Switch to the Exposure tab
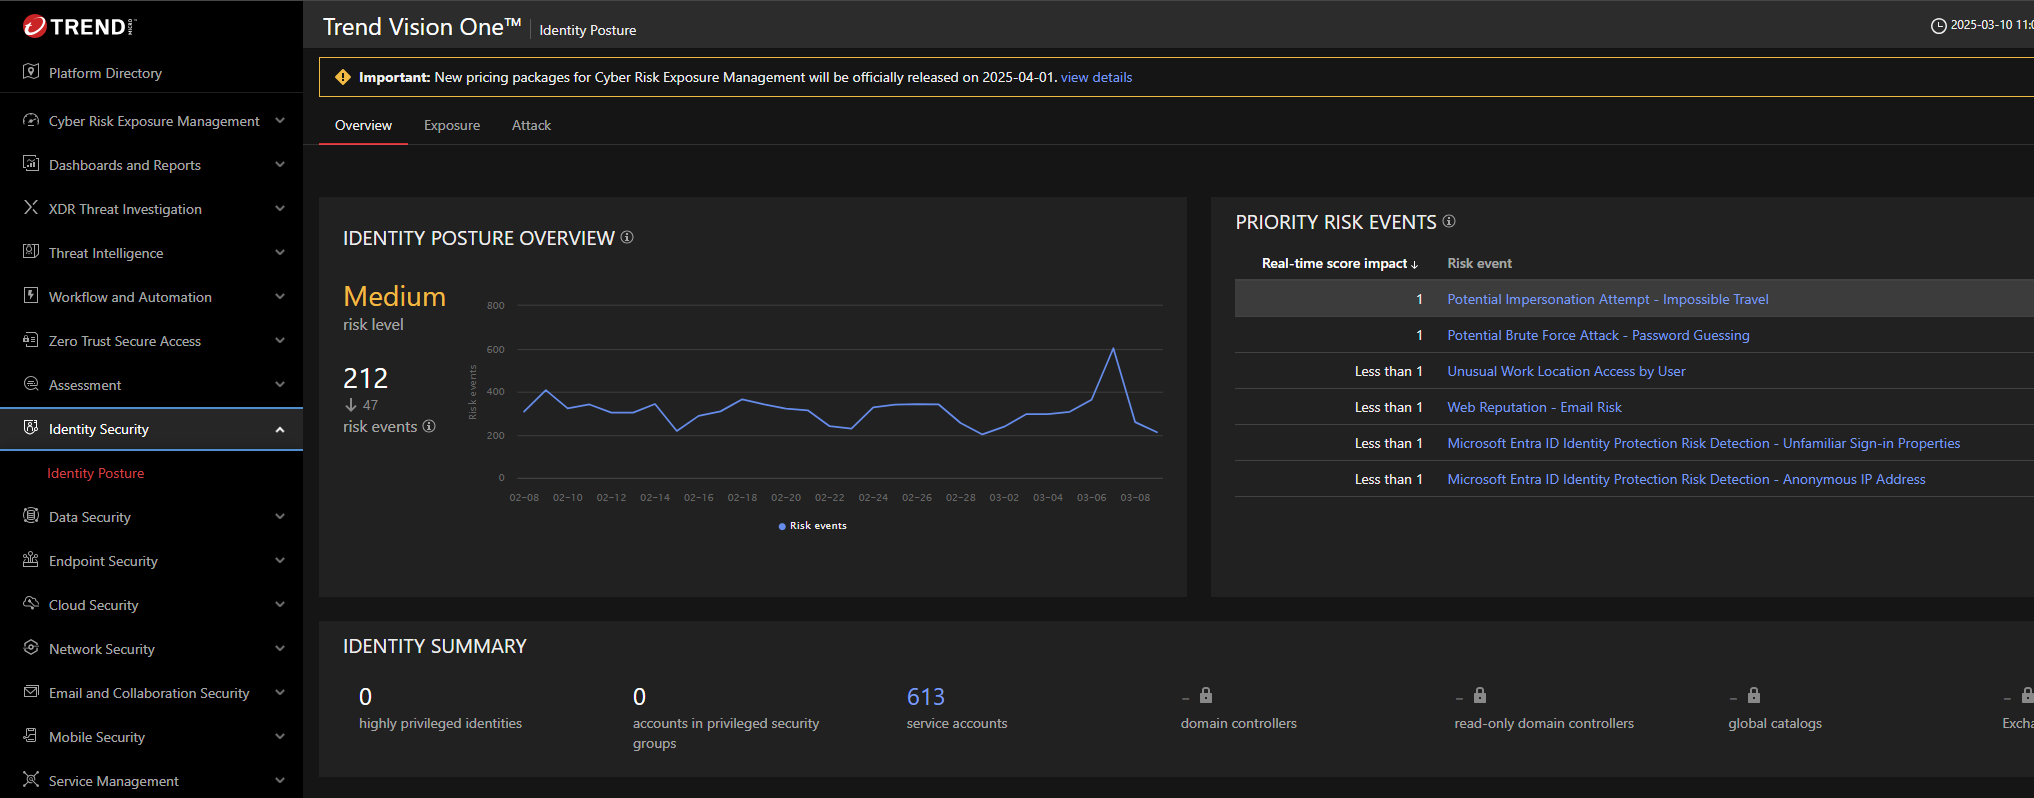Viewport: 2034px width, 798px height. (x=452, y=126)
